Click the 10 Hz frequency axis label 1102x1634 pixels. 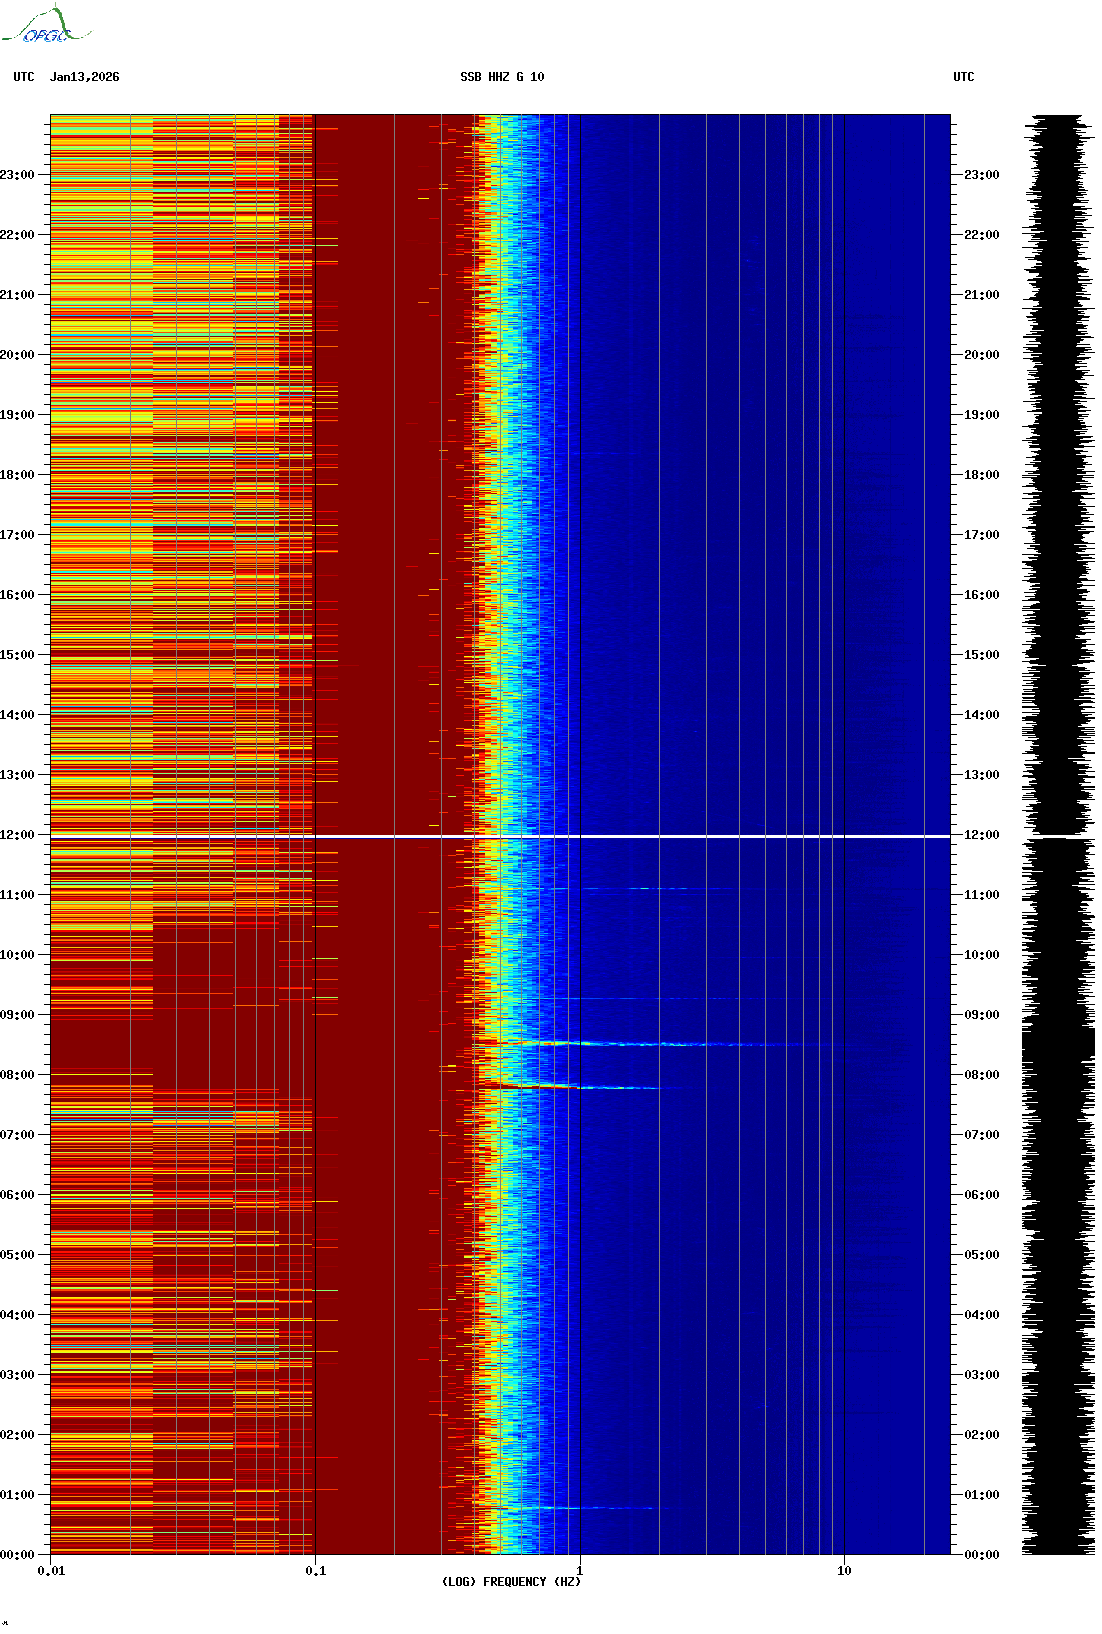pyautogui.click(x=844, y=1571)
